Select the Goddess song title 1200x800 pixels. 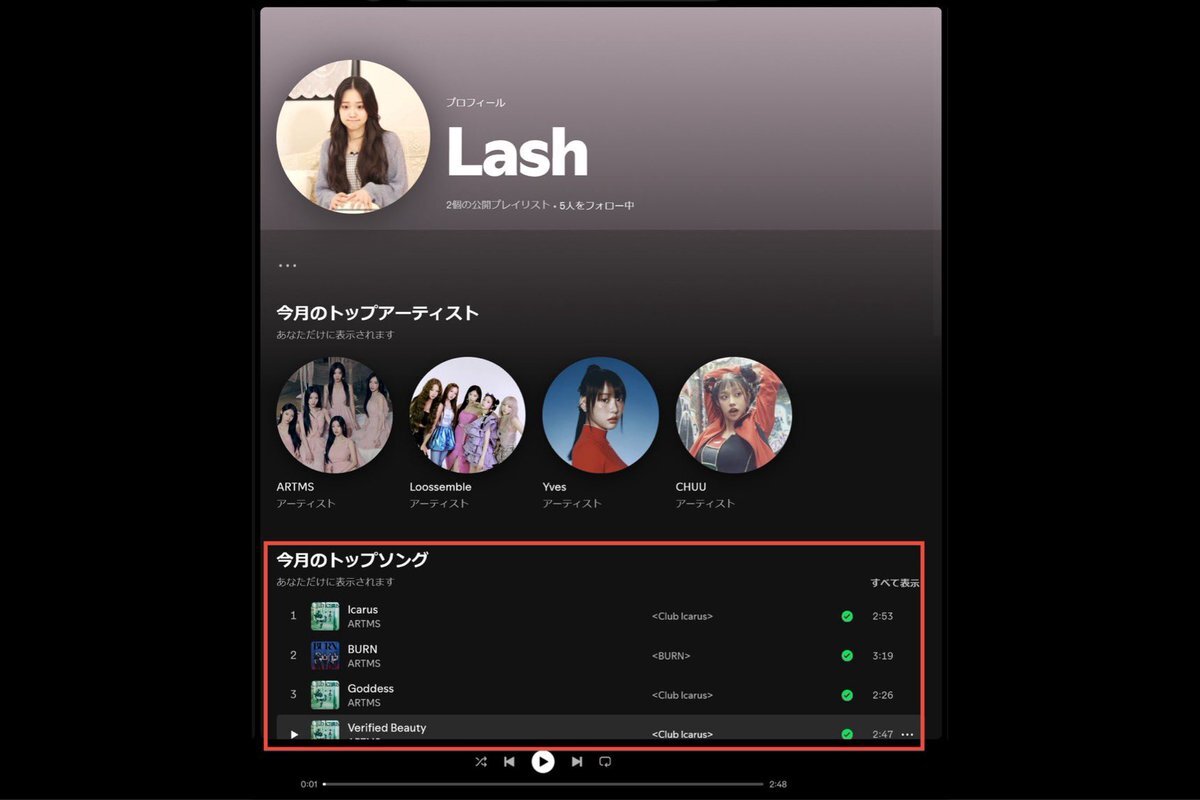tap(371, 689)
